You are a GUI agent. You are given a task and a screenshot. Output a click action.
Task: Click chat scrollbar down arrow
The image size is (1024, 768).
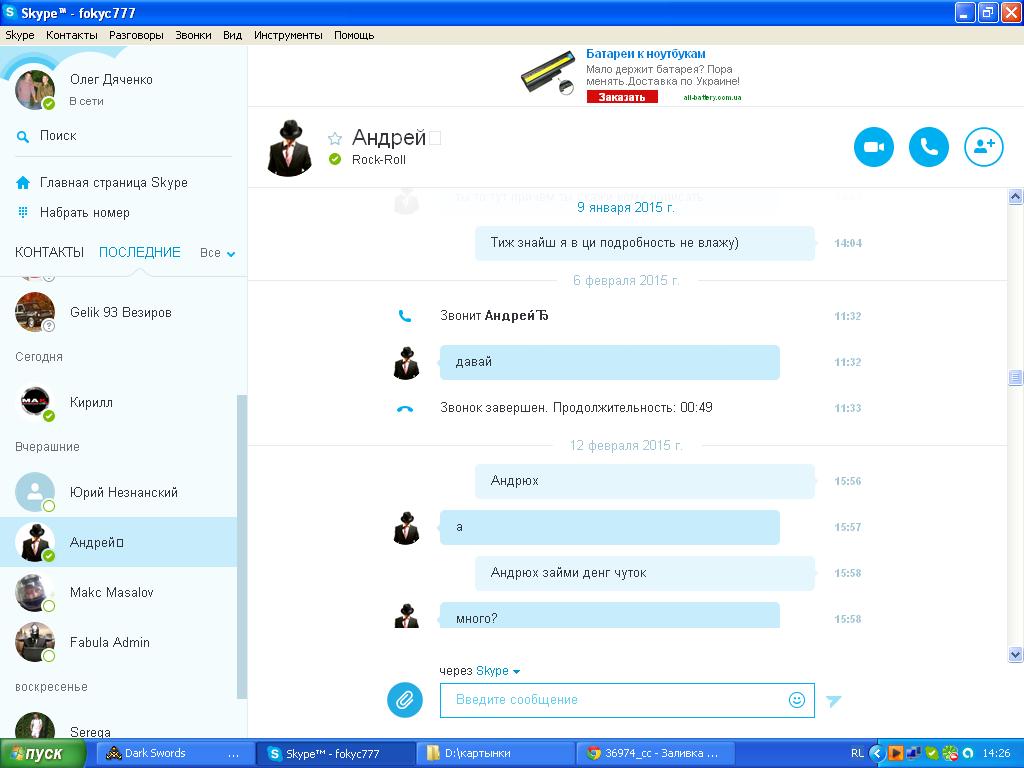point(1015,654)
